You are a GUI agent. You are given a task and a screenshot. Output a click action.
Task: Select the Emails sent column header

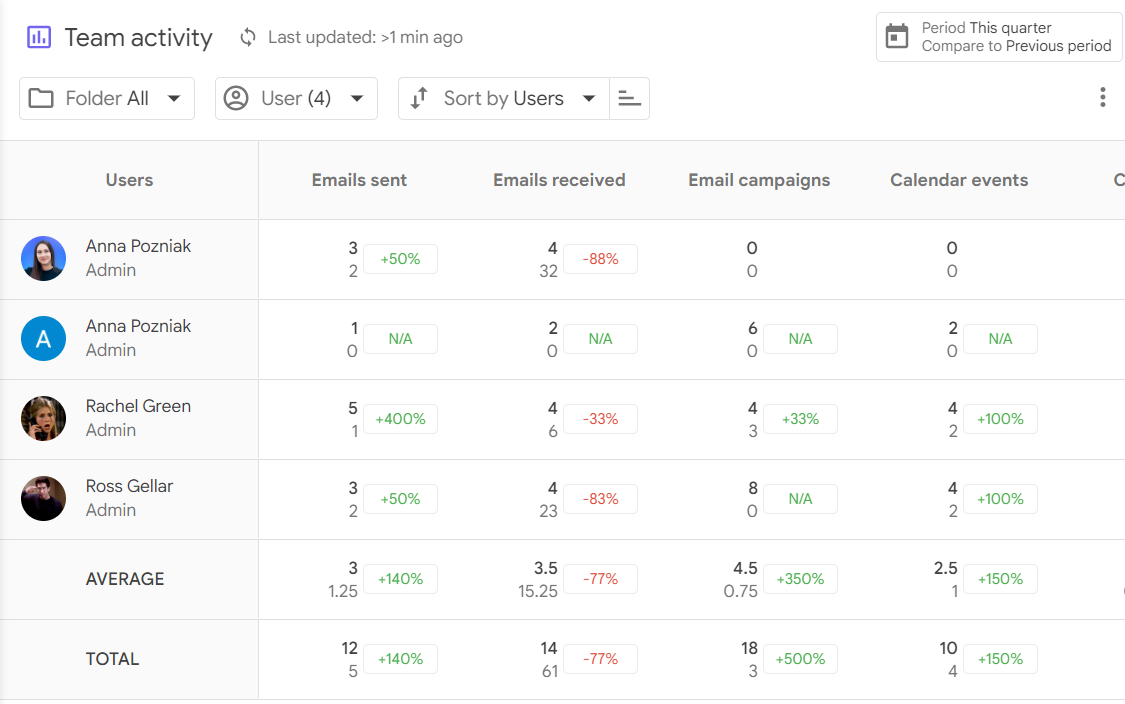click(x=359, y=180)
